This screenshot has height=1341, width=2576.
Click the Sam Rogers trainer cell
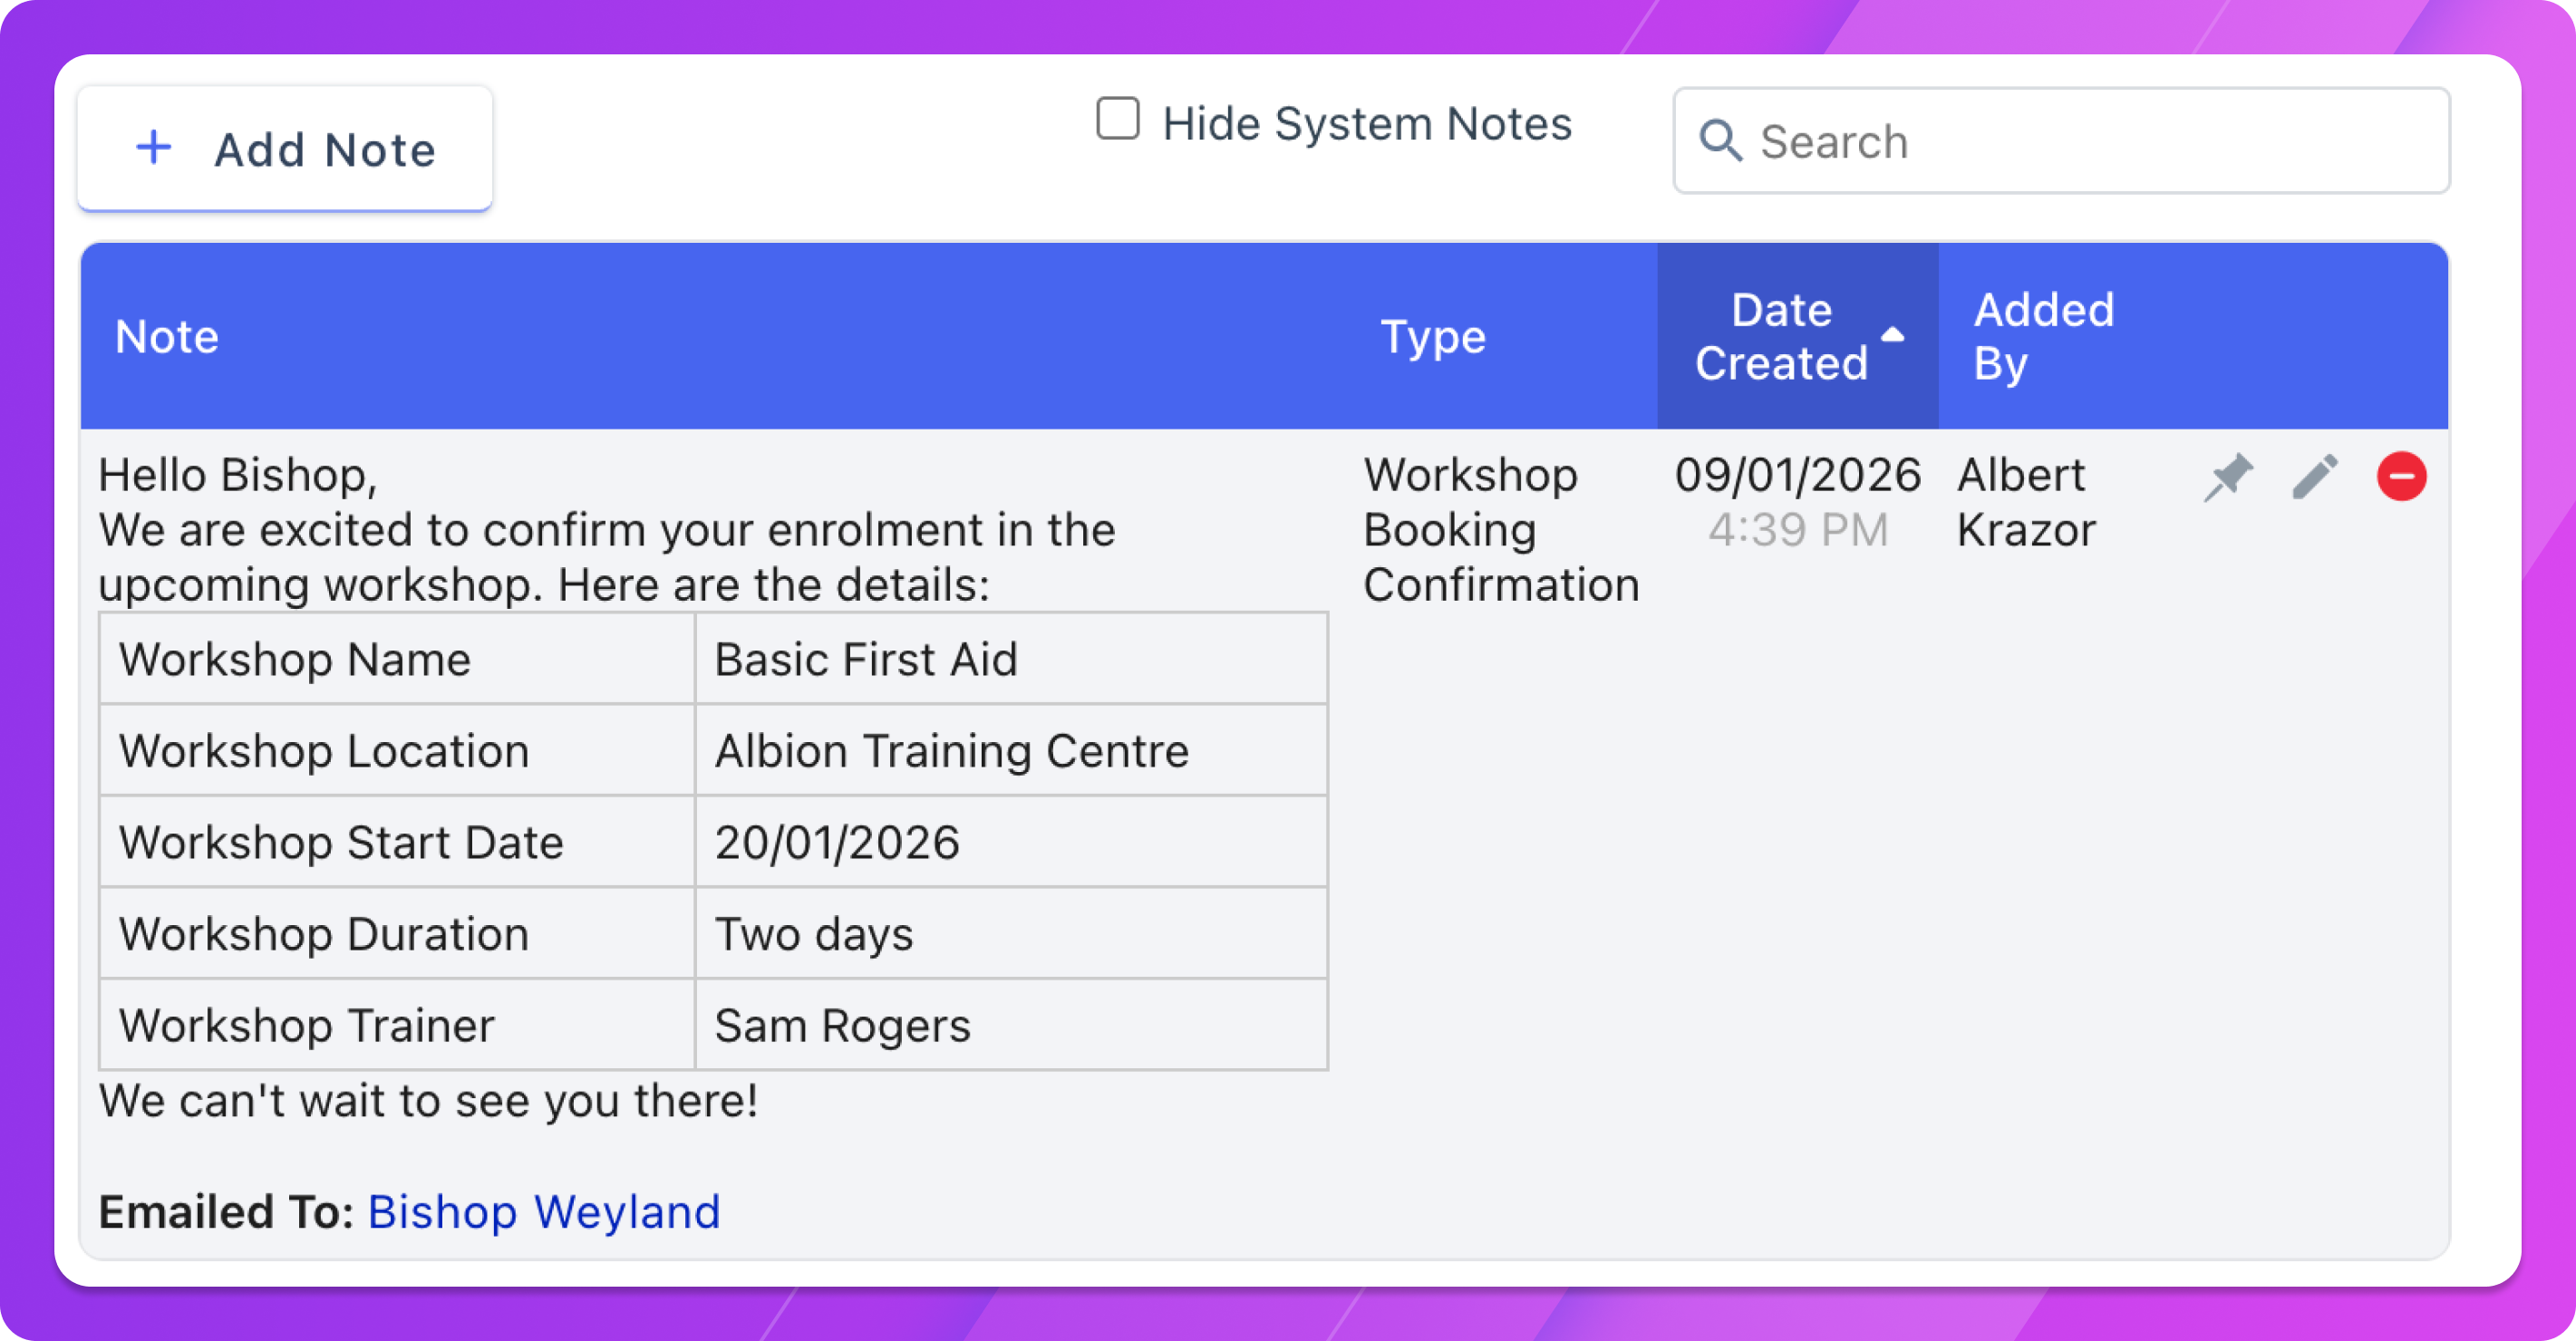click(x=1011, y=1025)
